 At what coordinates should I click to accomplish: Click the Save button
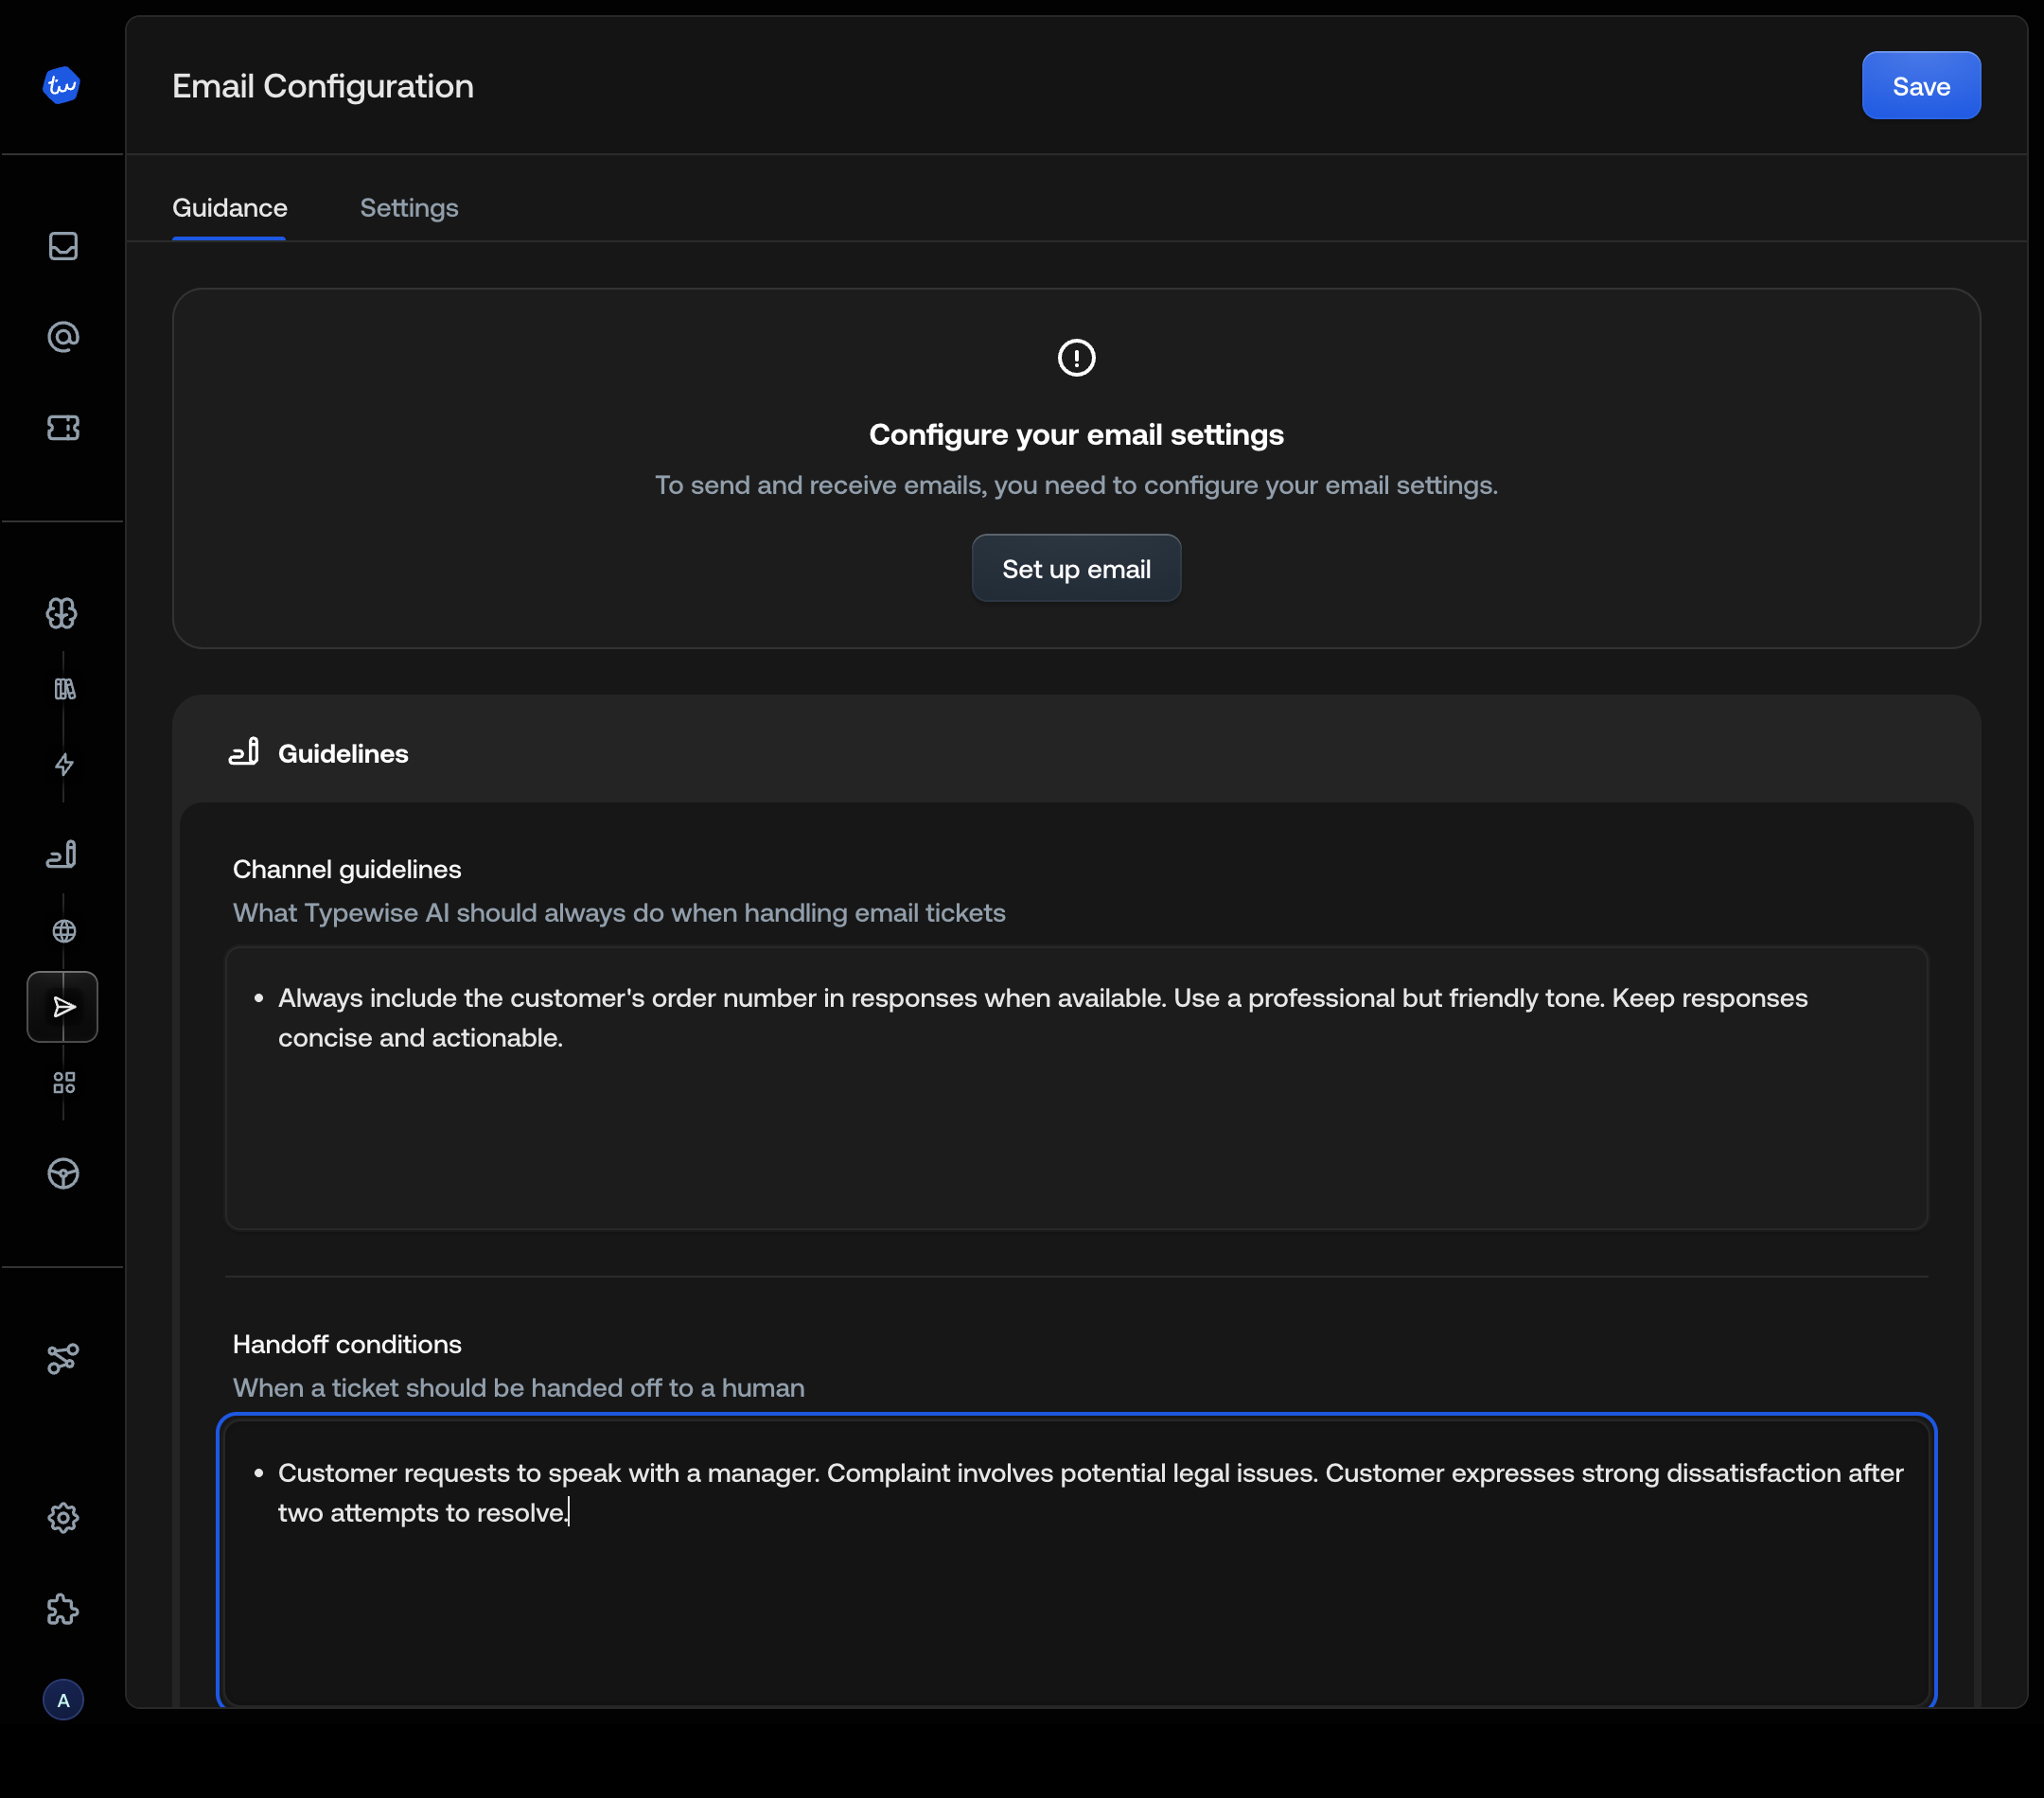pos(1919,85)
